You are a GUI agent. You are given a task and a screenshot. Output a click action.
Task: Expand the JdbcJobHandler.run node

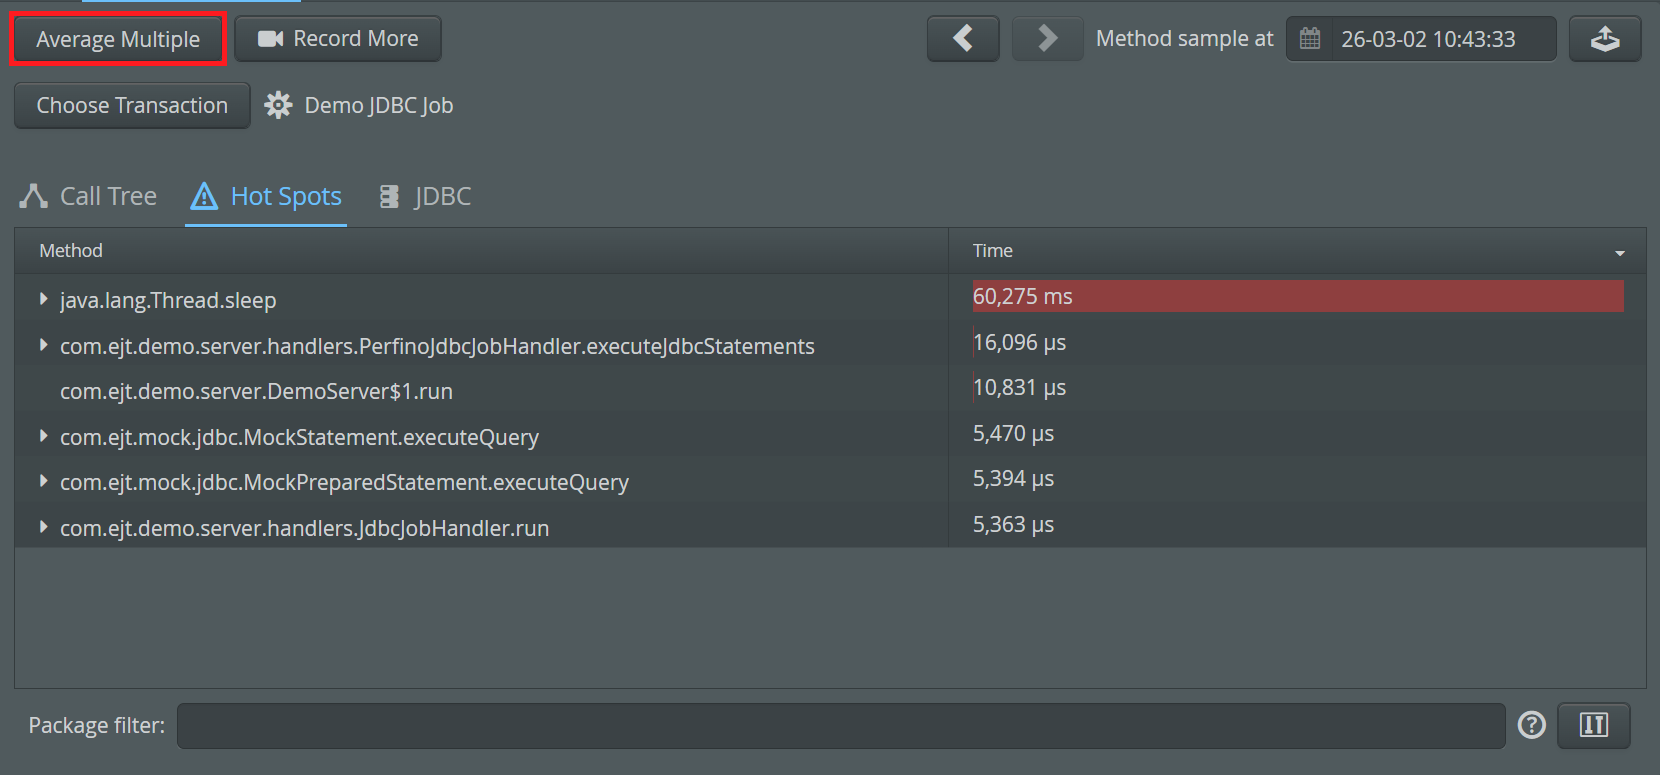click(x=43, y=527)
